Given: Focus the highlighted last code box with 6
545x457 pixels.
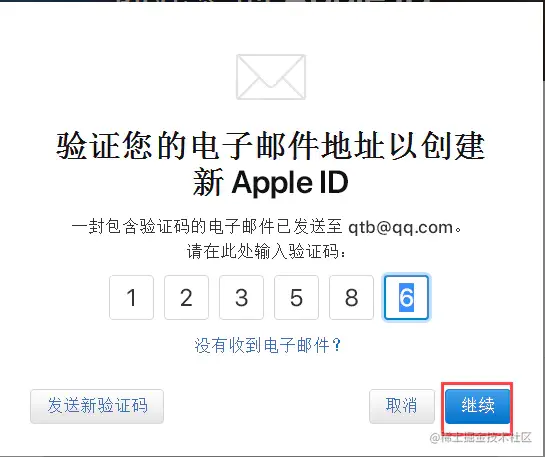Looking at the screenshot, I should click(406, 297).
